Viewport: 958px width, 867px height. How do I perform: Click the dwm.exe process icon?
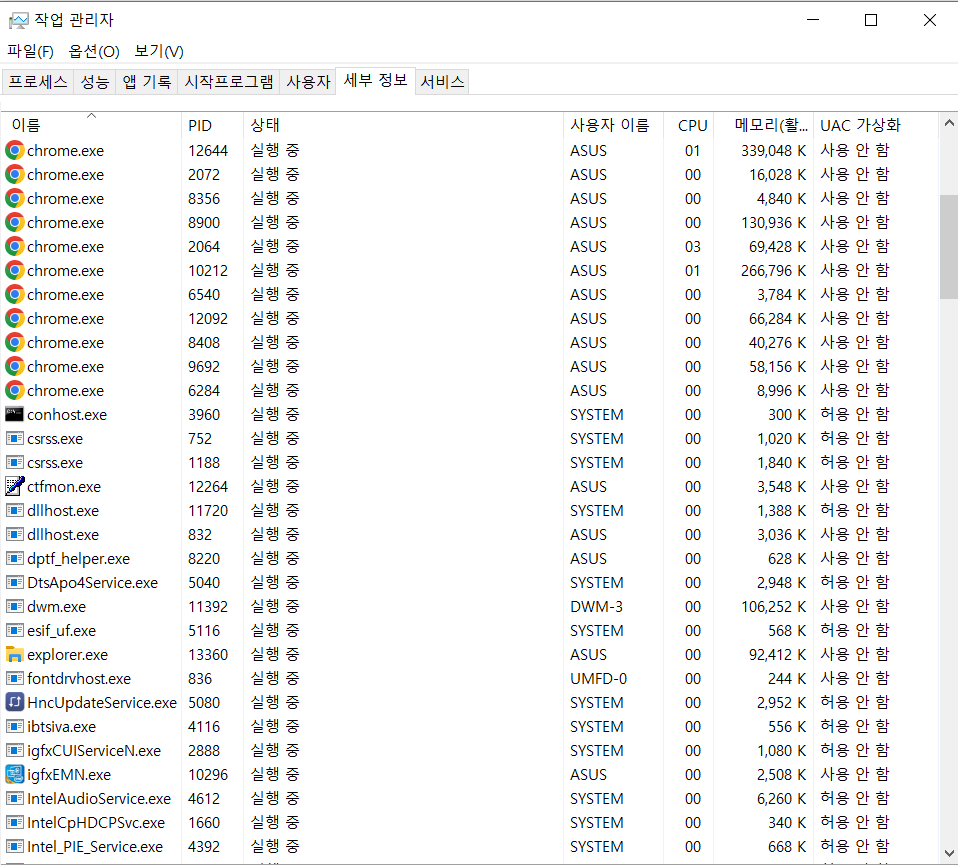pyautogui.click(x=15, y=607)
